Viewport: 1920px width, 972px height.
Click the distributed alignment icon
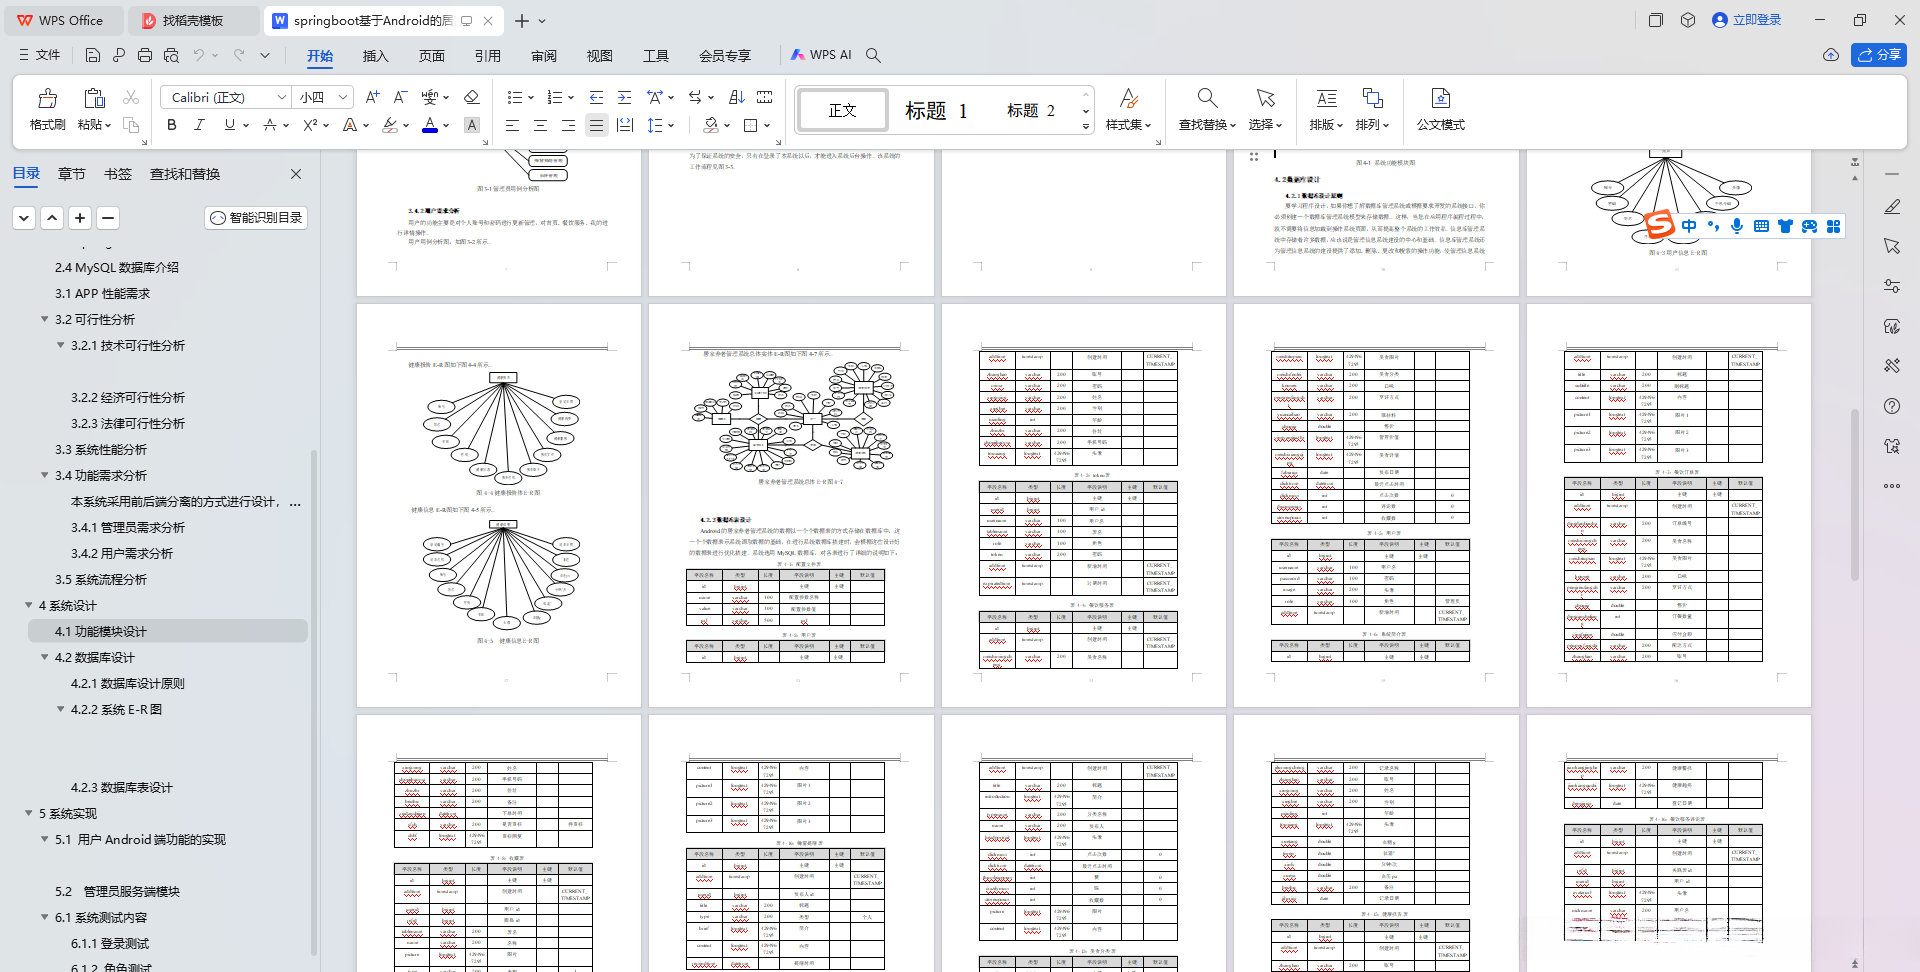coord(625,125)
